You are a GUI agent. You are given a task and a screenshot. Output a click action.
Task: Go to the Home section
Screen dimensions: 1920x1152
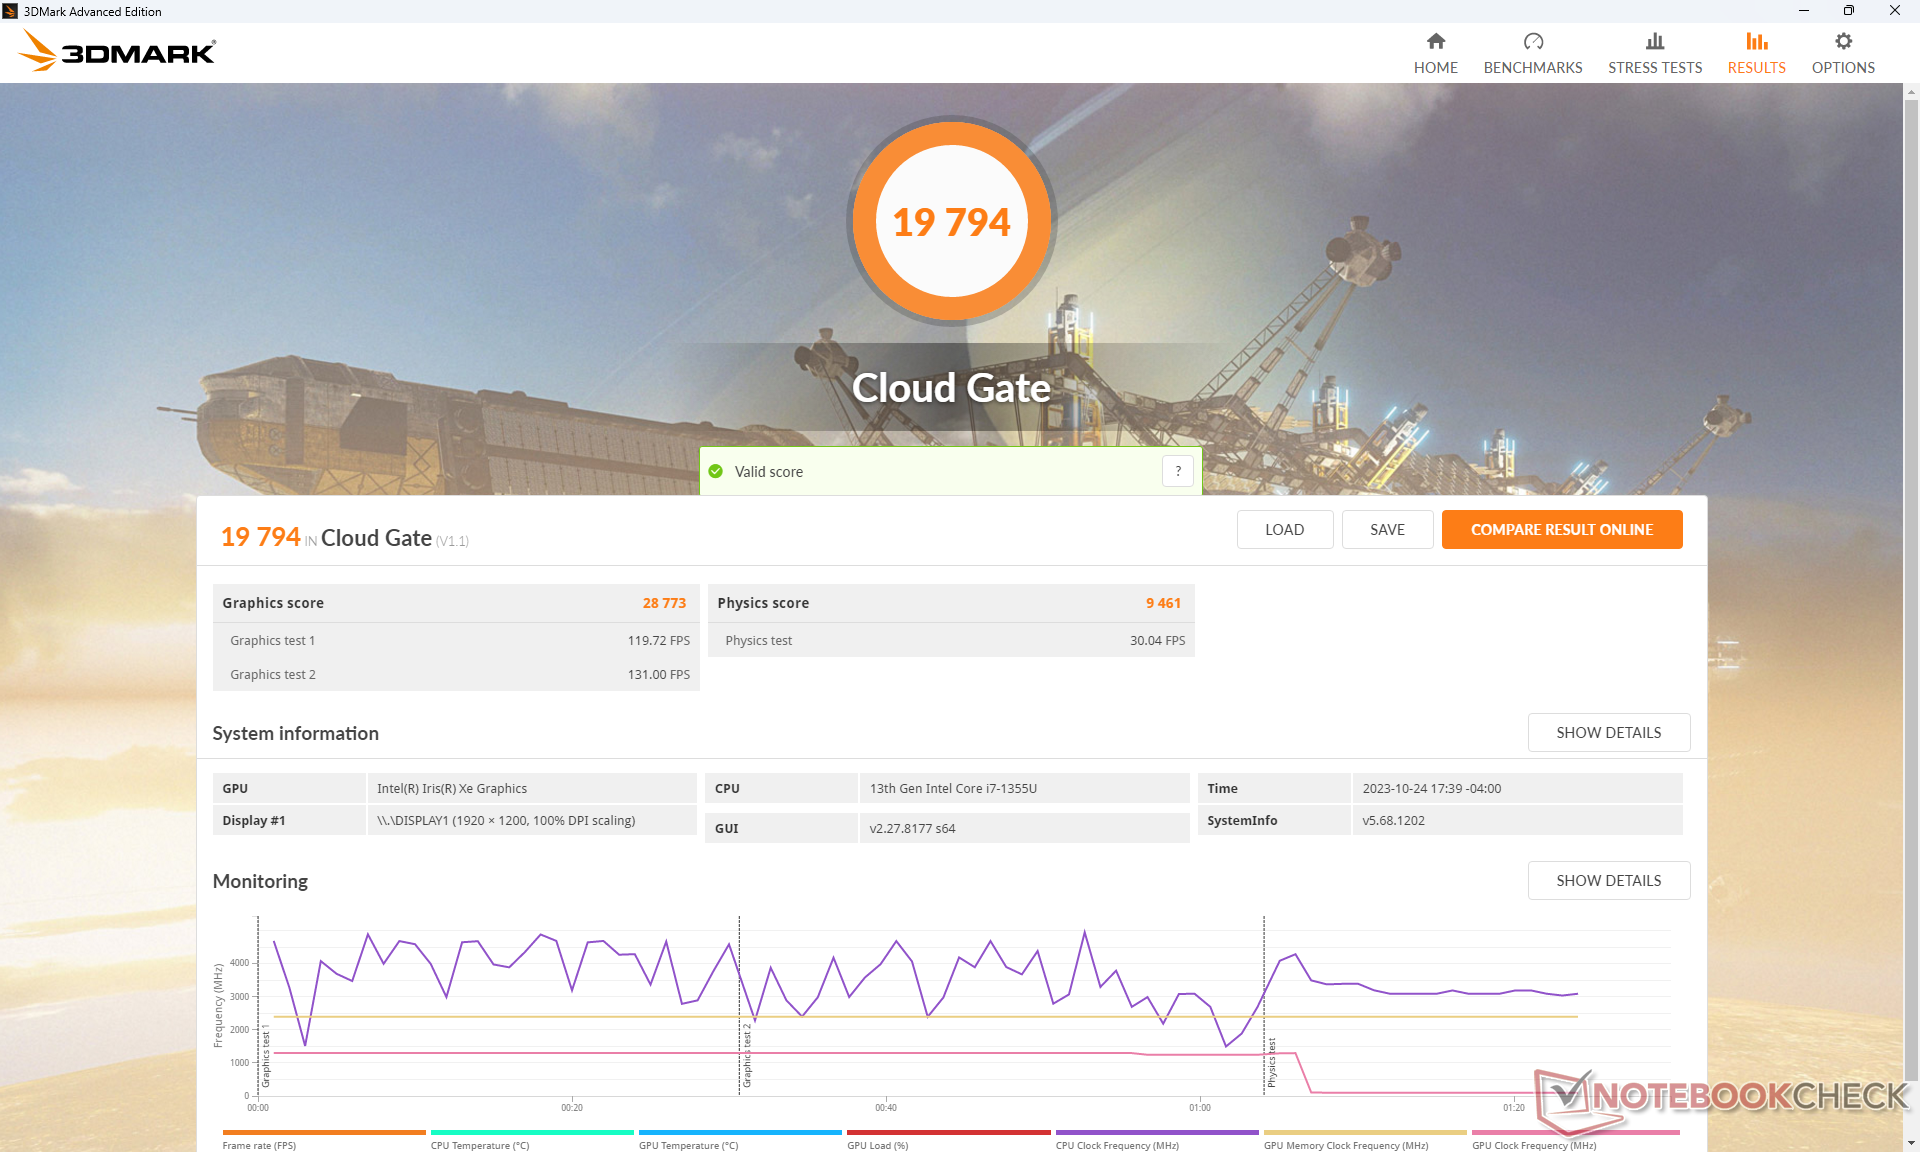point(1435,52)
